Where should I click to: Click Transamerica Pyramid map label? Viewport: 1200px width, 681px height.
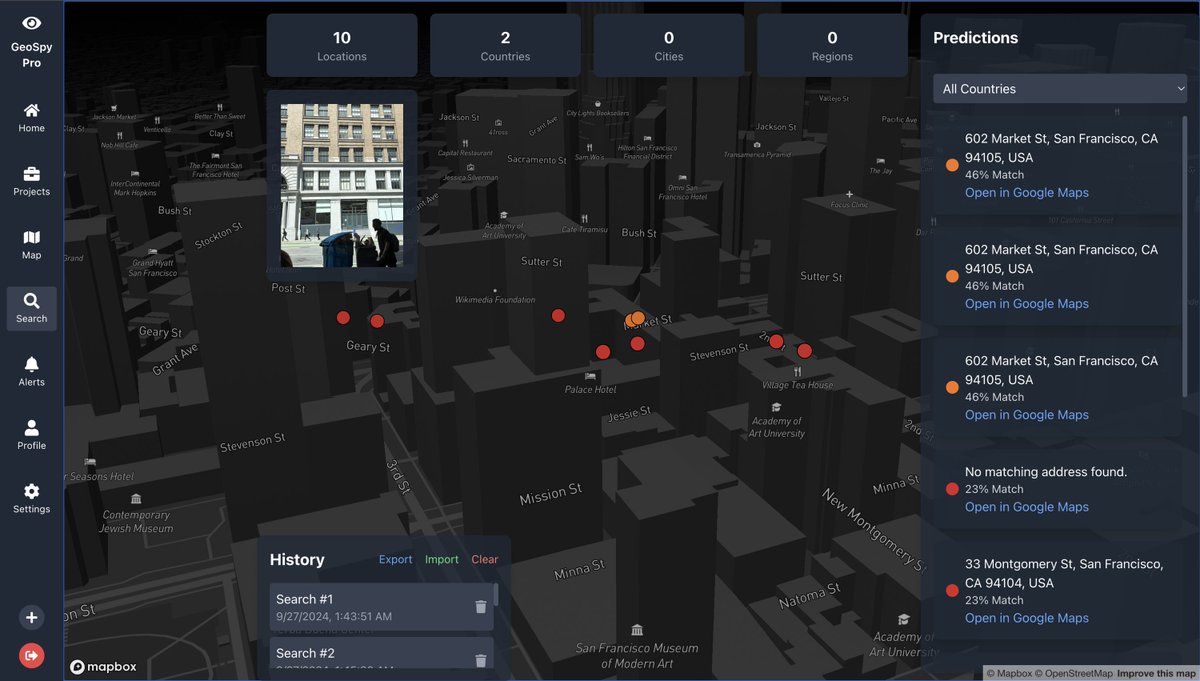click(757, 155)
